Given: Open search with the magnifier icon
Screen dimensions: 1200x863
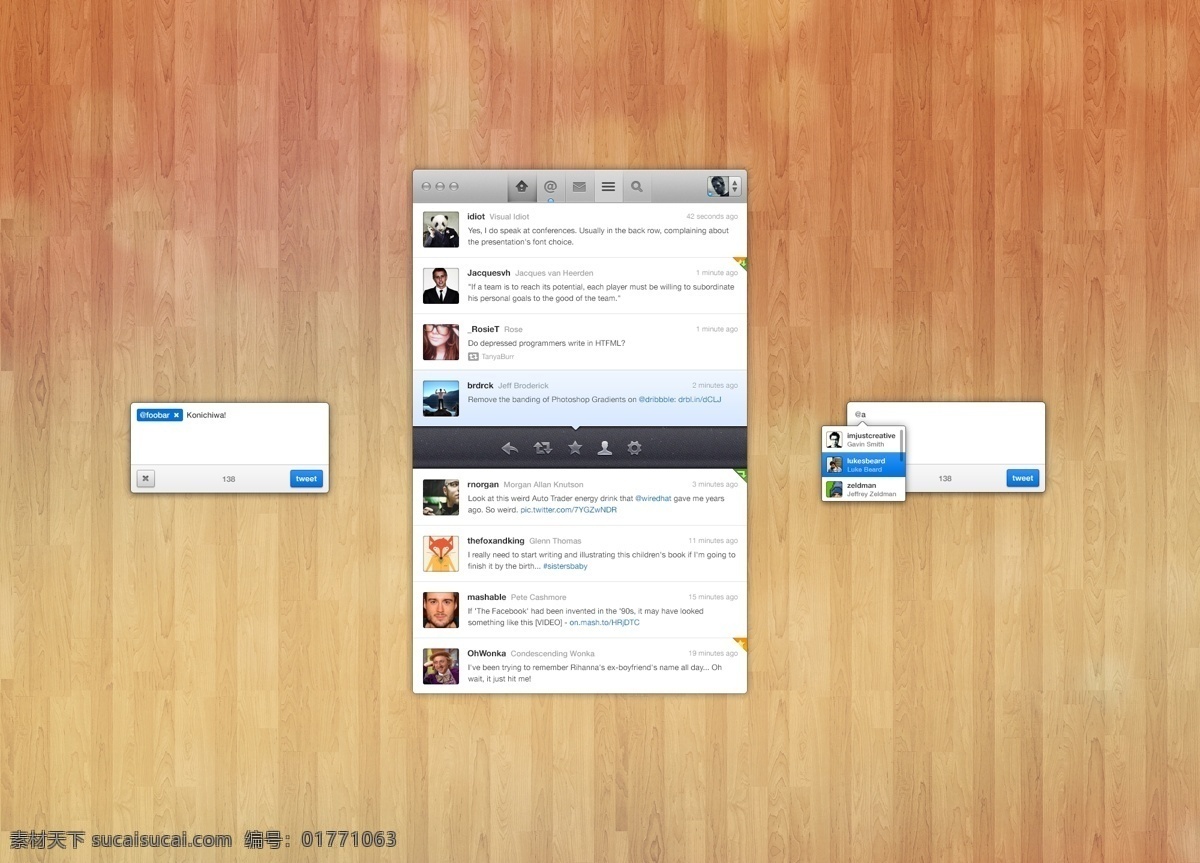Looking at the screenshot, I should [x=636, y=186].
